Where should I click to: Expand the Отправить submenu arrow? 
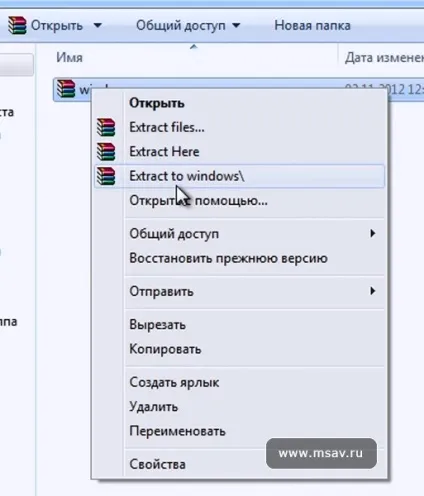[373, 291]
